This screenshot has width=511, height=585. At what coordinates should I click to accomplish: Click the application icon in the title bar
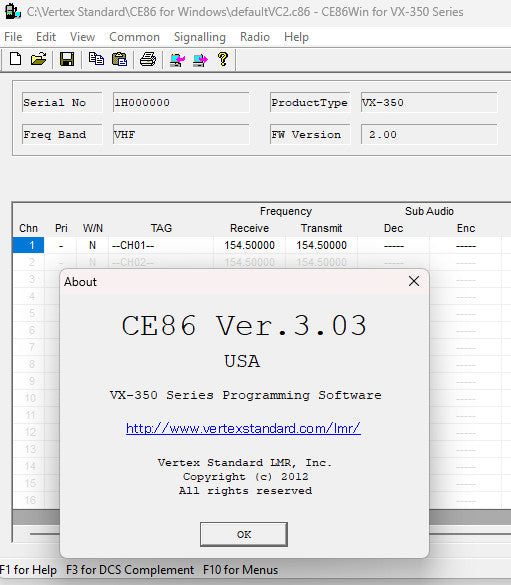[12, 12]
